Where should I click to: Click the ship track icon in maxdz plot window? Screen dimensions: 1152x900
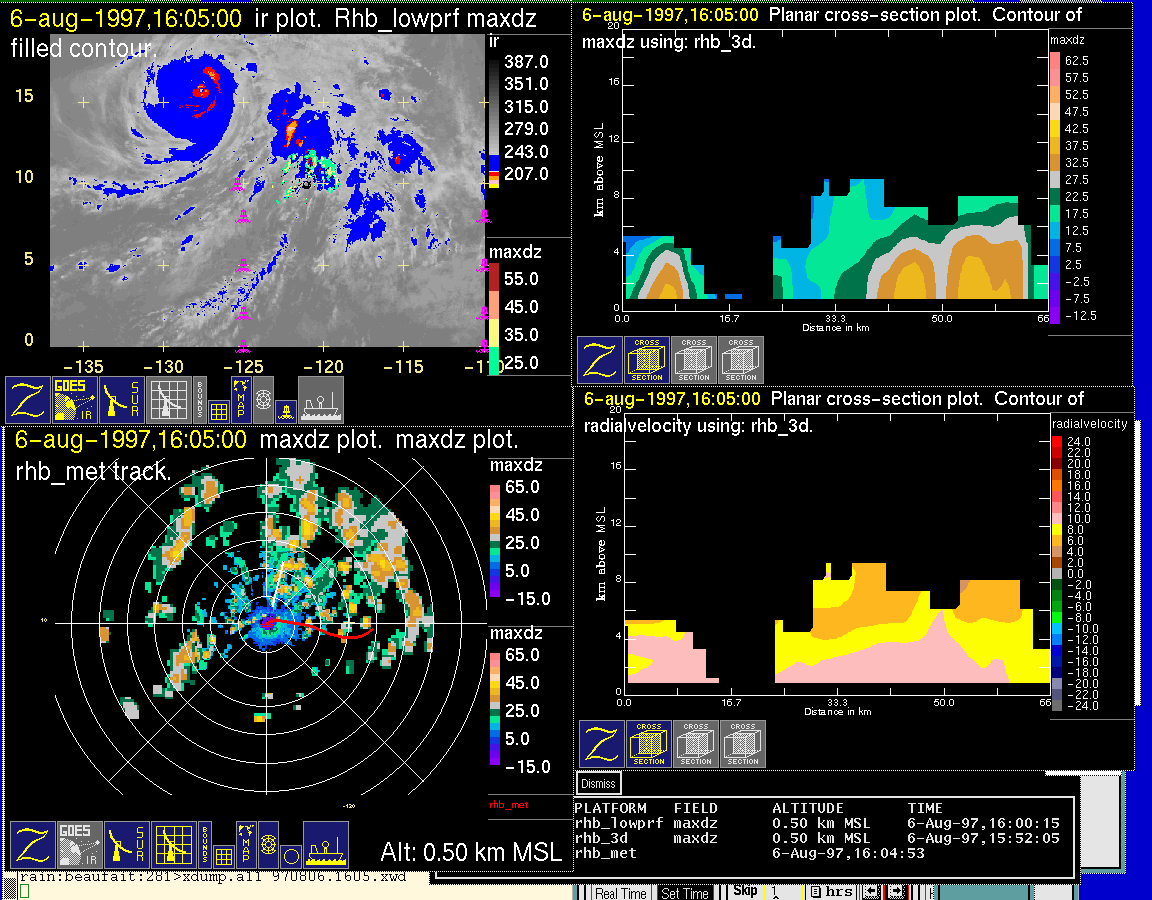[x=326, y=844]
